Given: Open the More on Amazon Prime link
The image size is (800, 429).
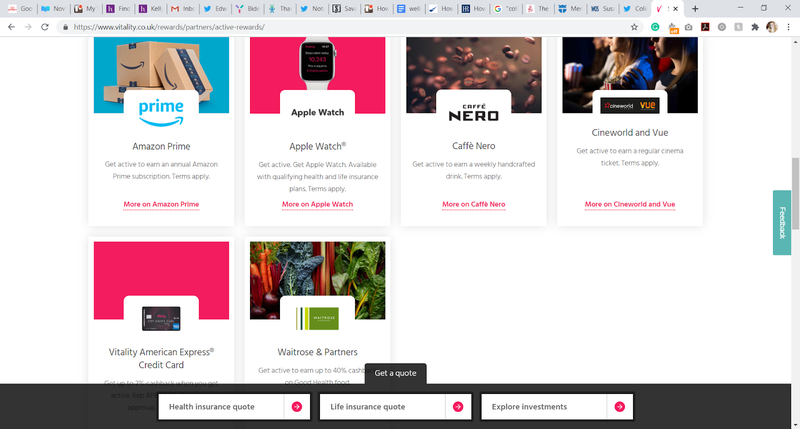Looking at the screenshot, I should click(x=161, y=204).
